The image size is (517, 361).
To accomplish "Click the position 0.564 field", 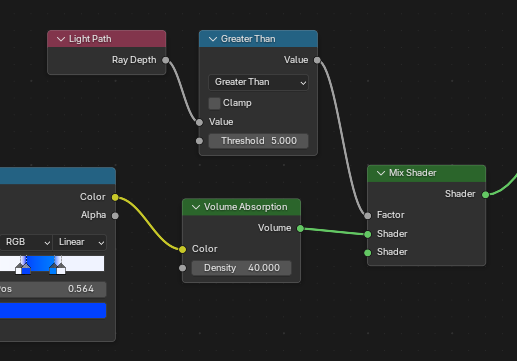I will [x=53, y=289].
